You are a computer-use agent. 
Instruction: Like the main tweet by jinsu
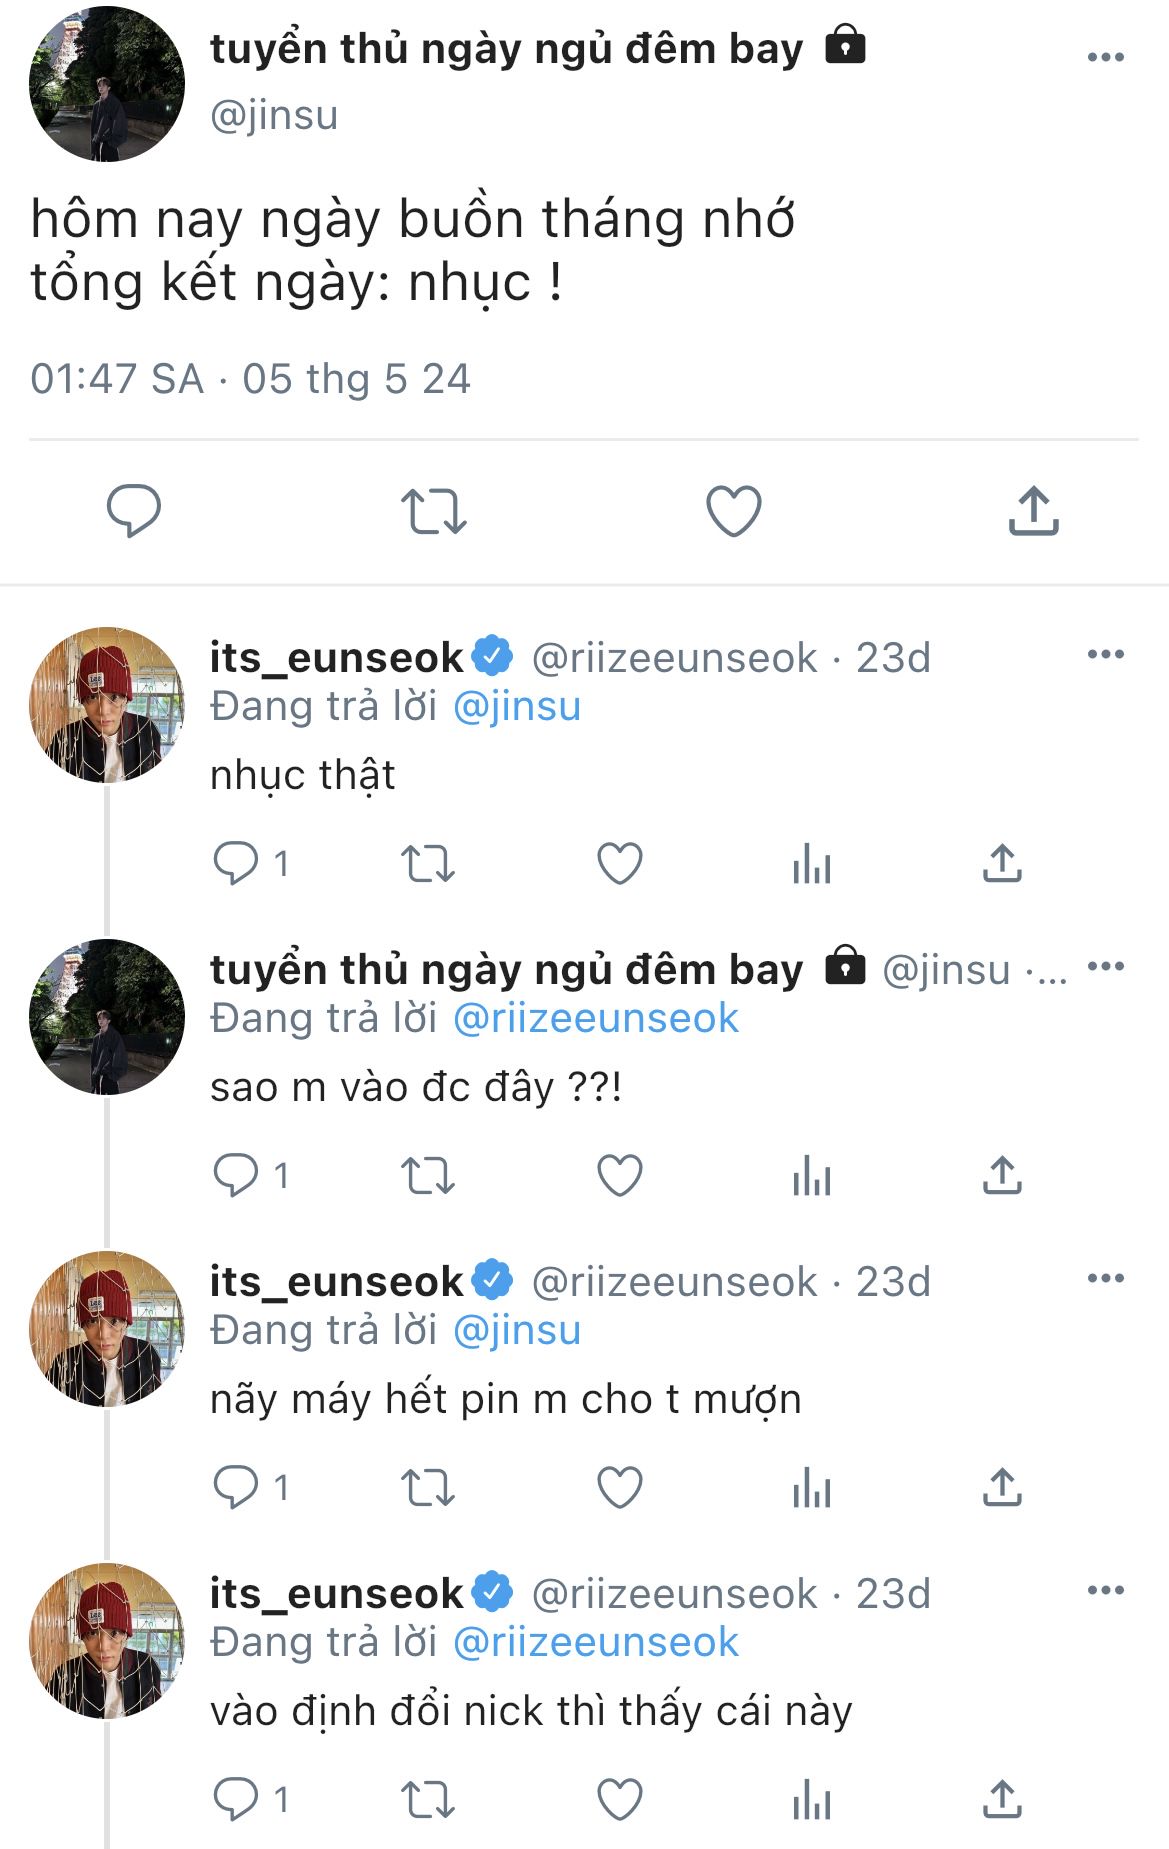point(734,511)
